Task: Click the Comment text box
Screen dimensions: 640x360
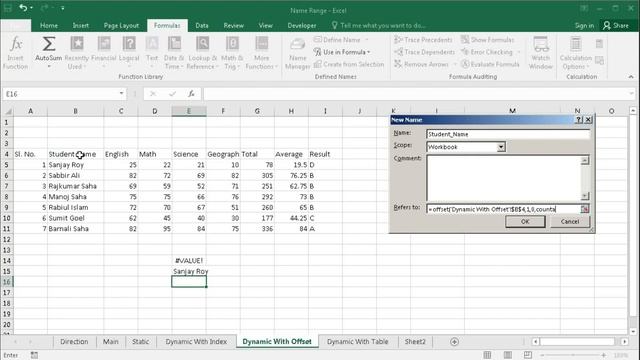Action: pyautogui.click(x=504, y=178)
